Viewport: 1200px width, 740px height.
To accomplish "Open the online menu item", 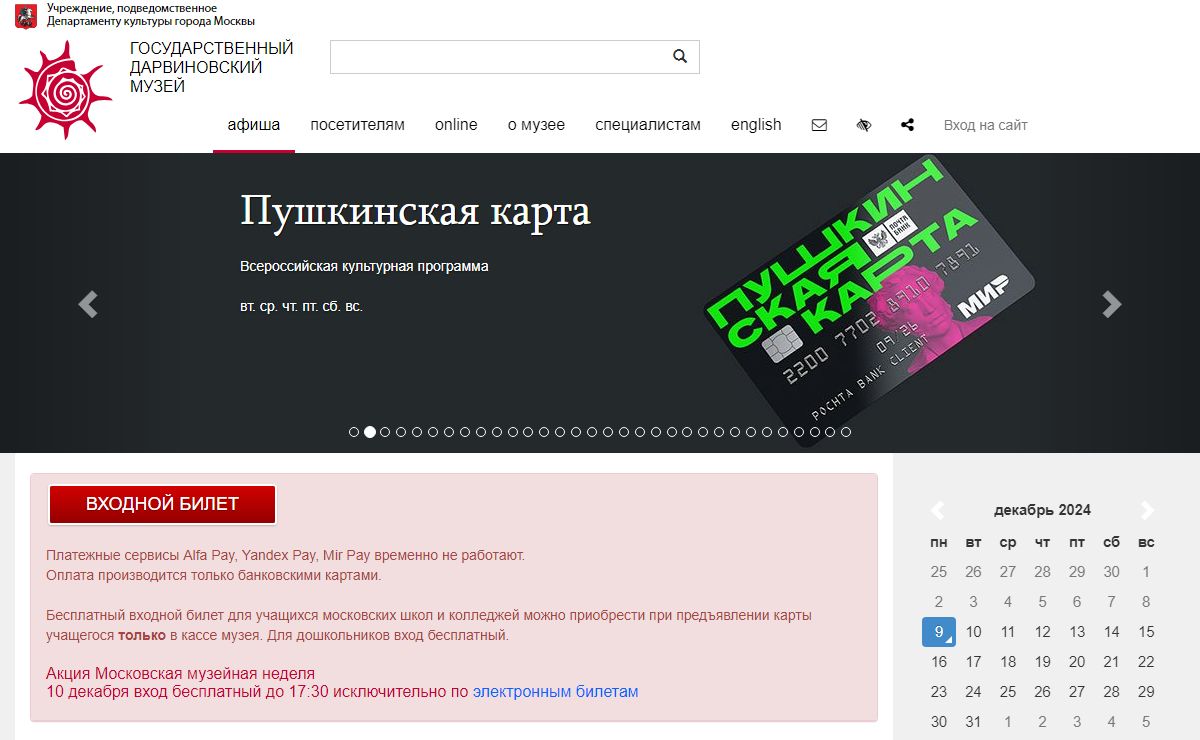I will point(456,125).
